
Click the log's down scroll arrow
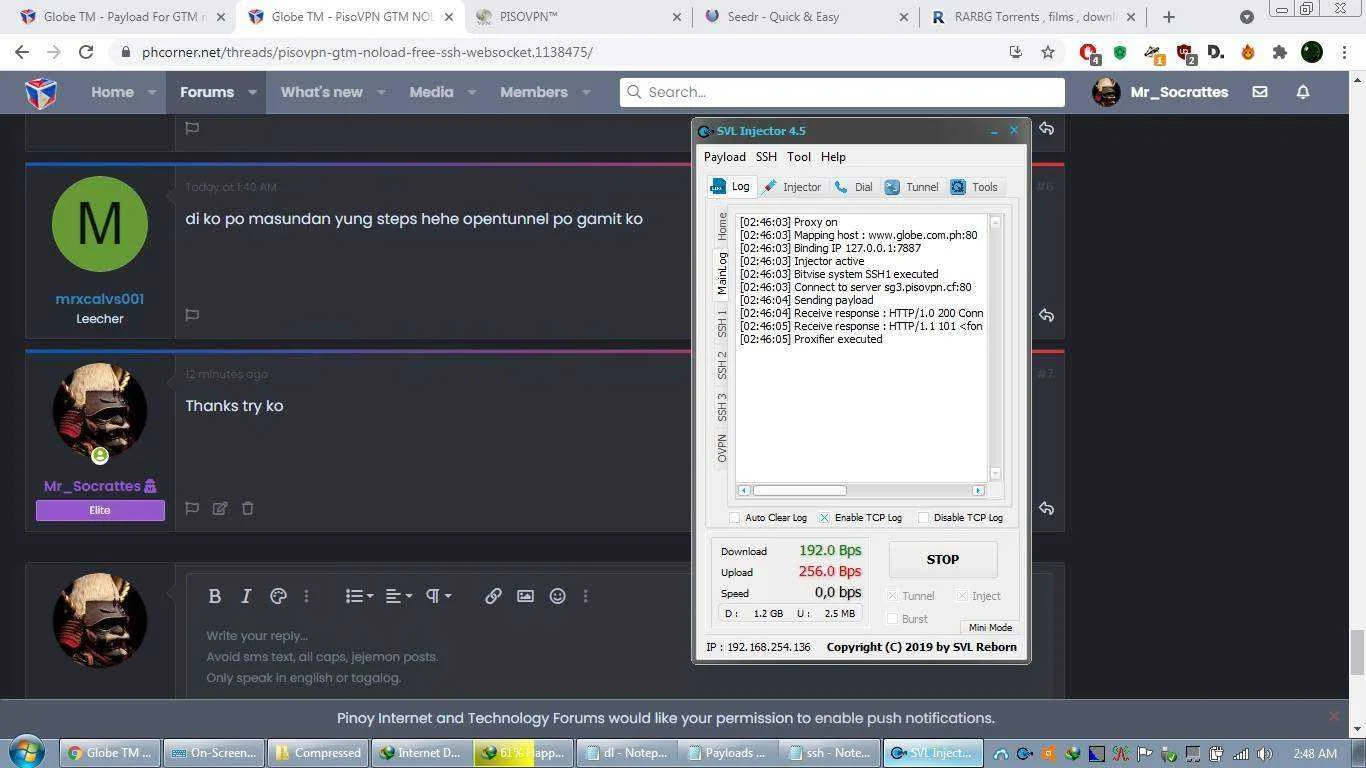pyautogui.click(x=995, y=473)
